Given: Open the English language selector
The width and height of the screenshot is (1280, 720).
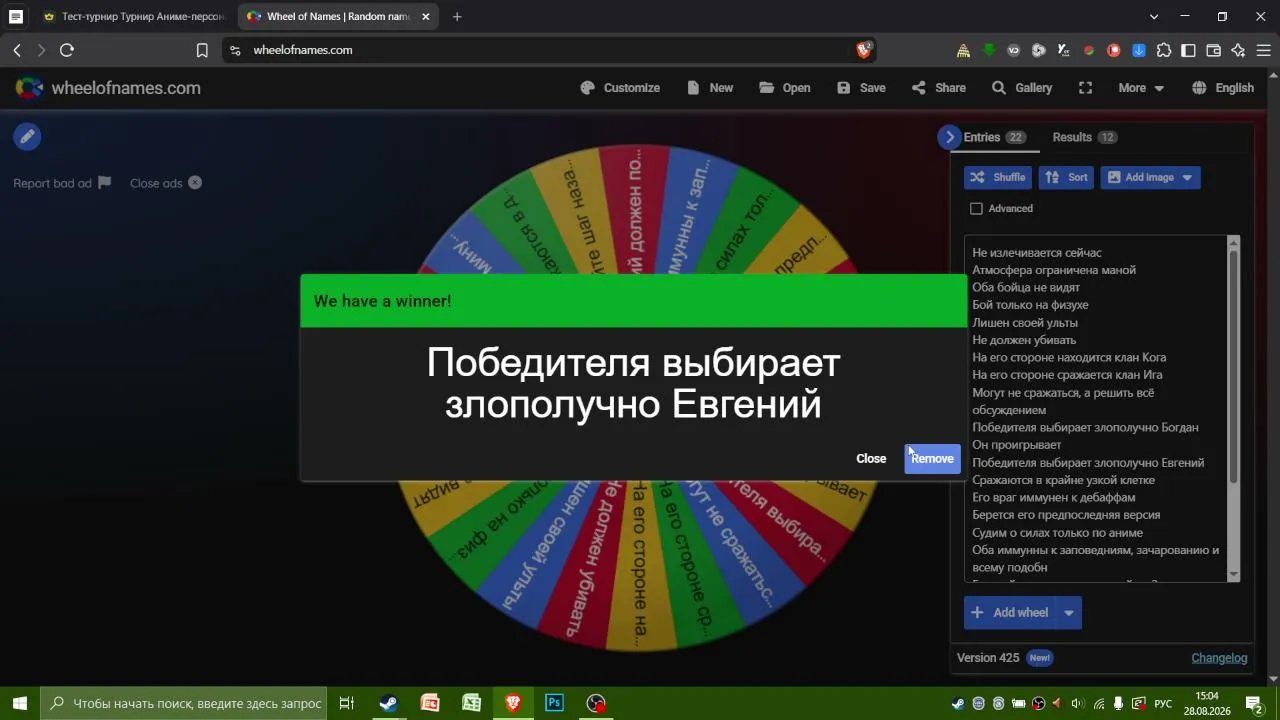Looking at the screenshot, I should [1223, 88].
